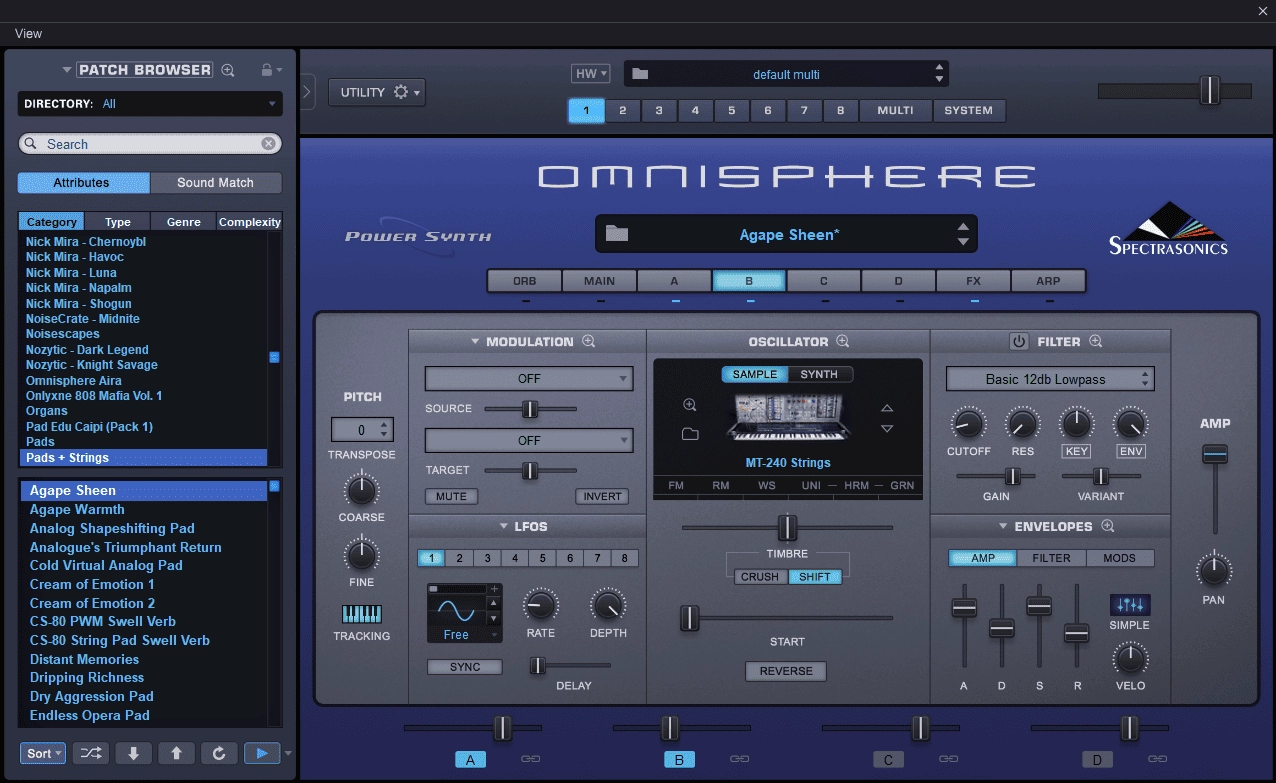Toggle keyboard Tracking icon
1276x783 pixels.
coord(361,614)
